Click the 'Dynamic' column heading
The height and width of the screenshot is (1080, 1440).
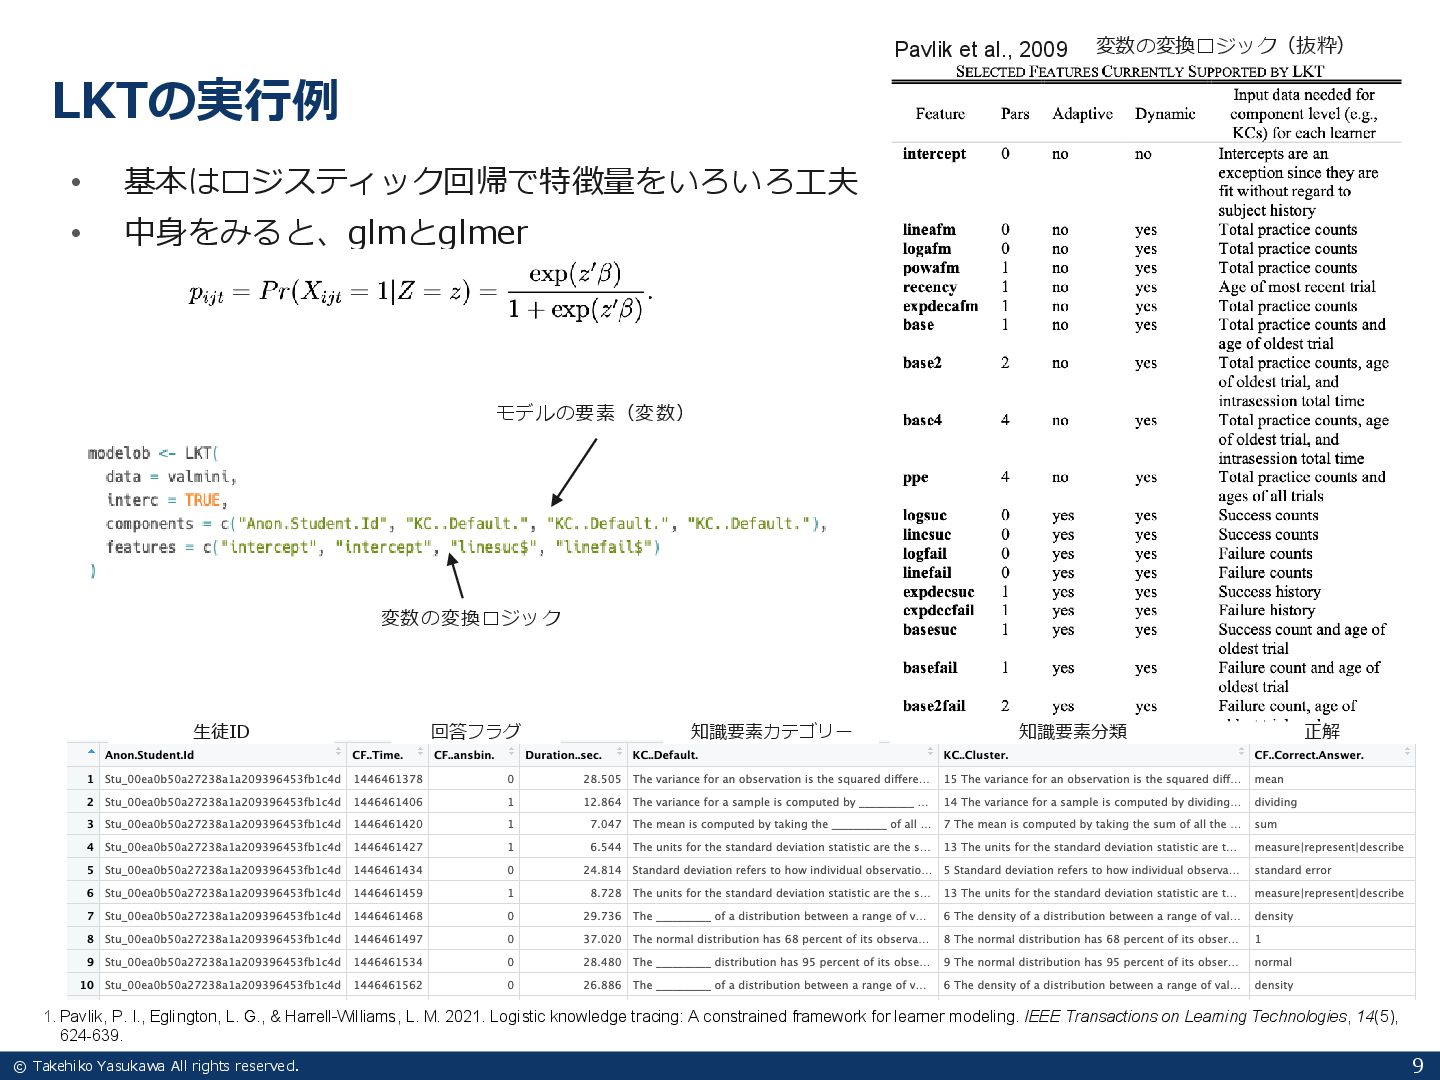pyautogui.click(x=1165, y=114)
